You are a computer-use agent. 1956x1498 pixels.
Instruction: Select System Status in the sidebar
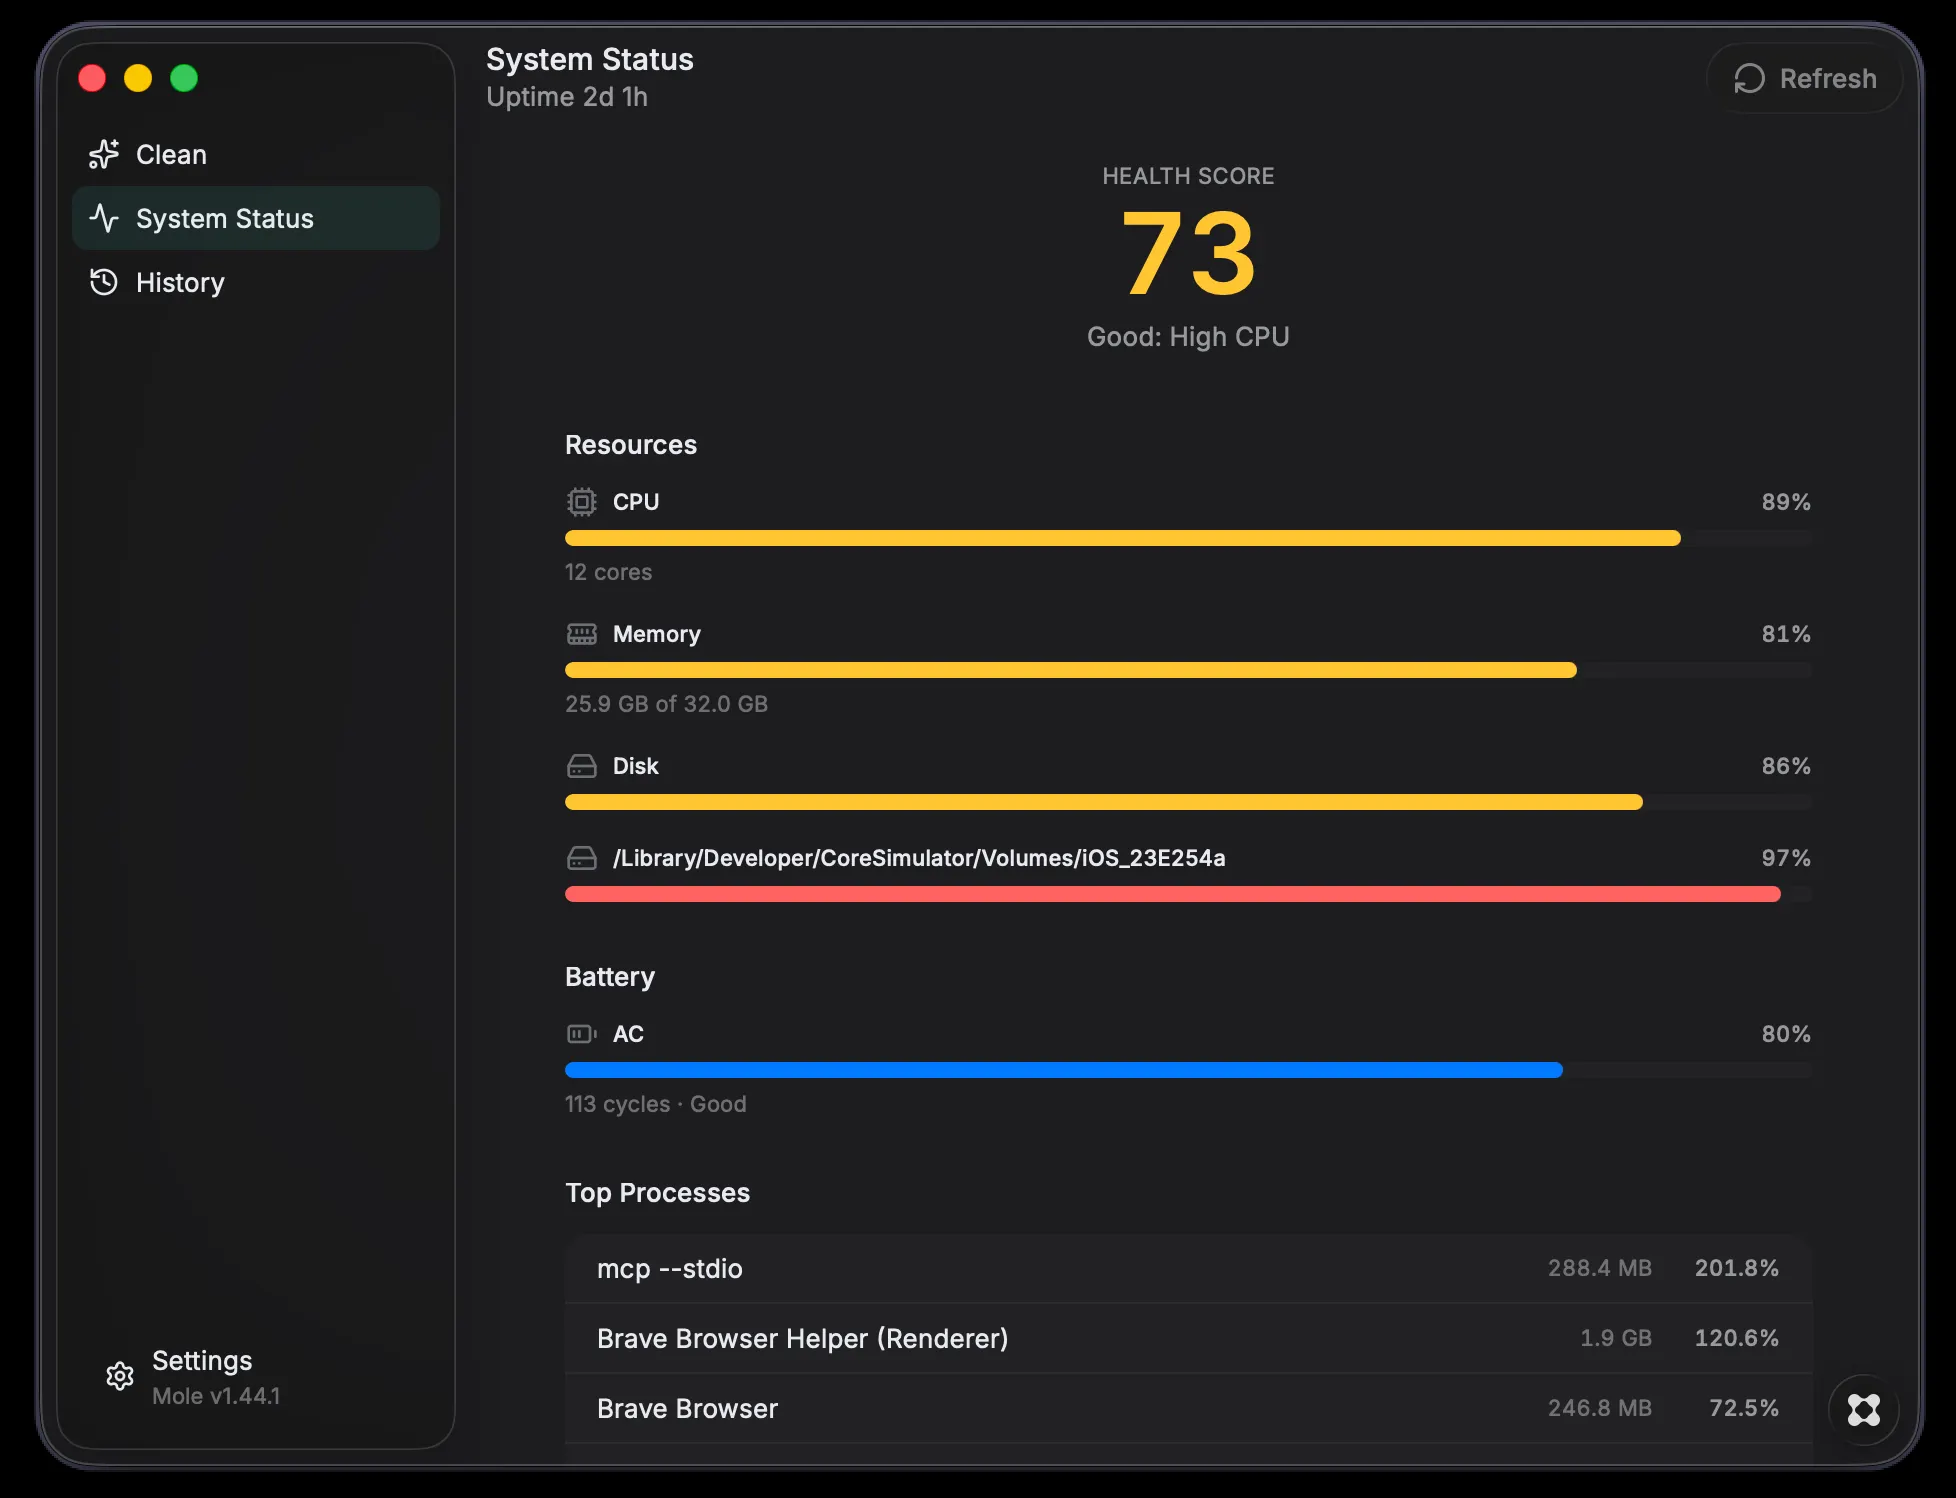[x=256, y=218]
